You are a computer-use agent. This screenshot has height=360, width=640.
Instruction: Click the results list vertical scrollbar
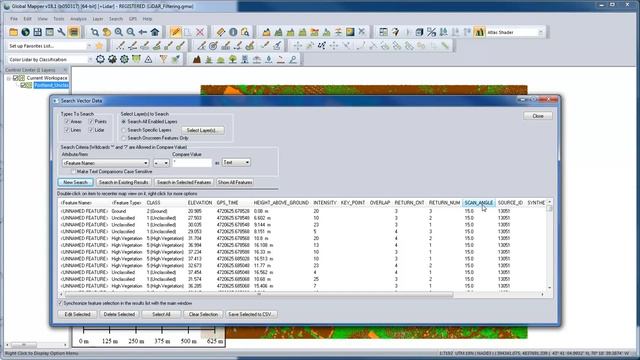(549, 245)
